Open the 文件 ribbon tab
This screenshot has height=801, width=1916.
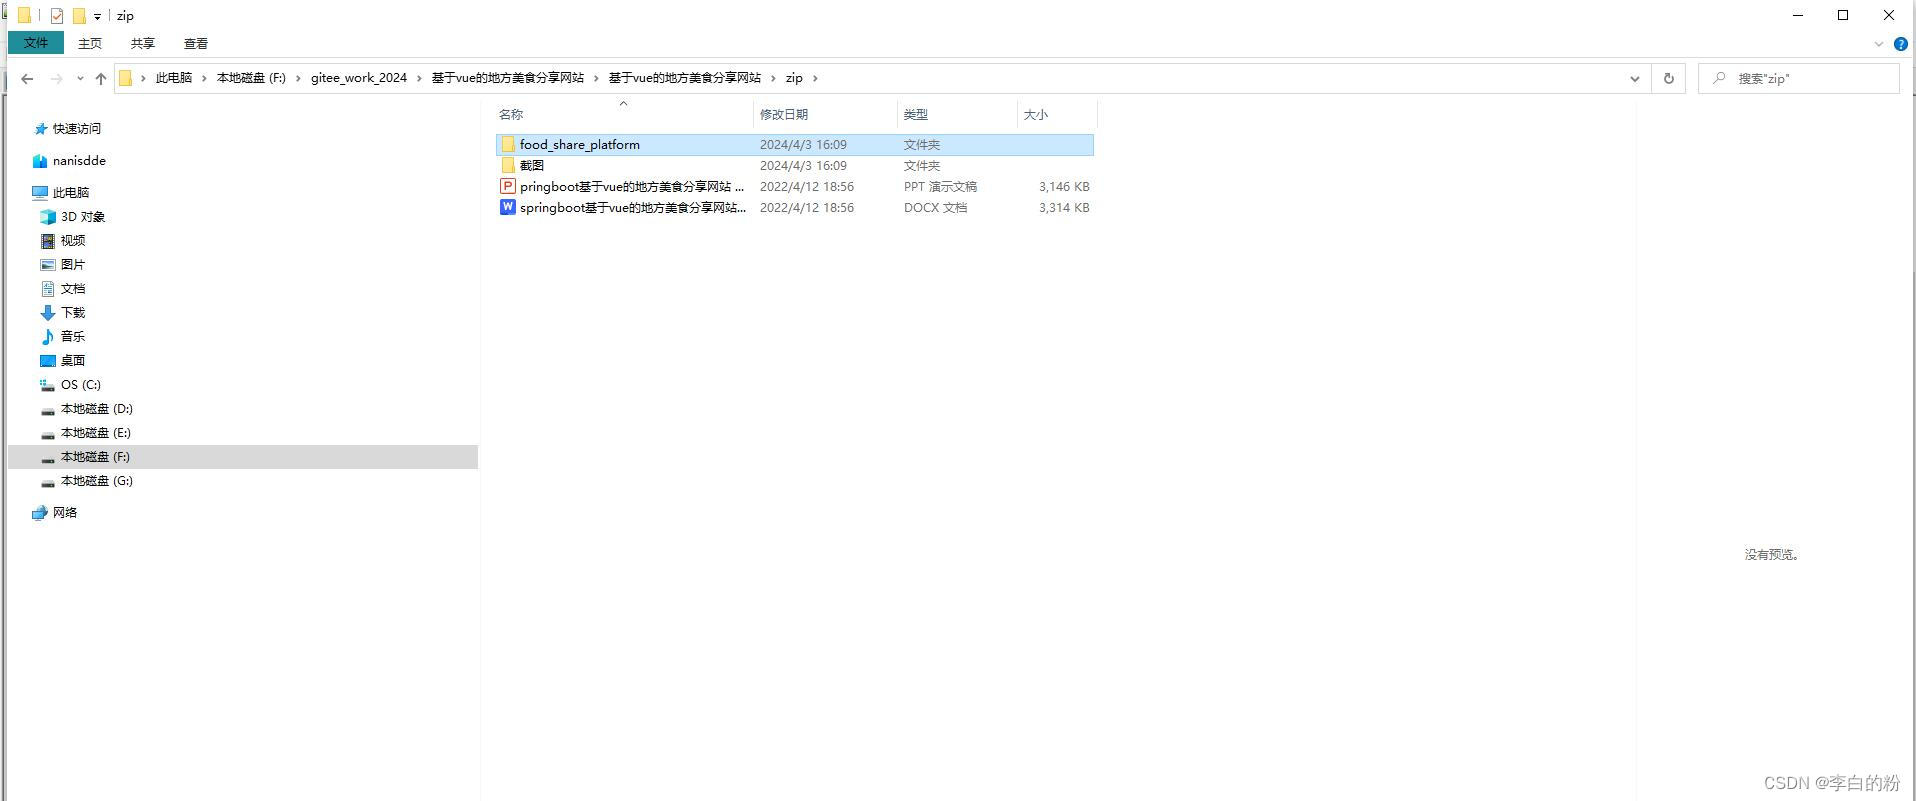click(36, 43)
